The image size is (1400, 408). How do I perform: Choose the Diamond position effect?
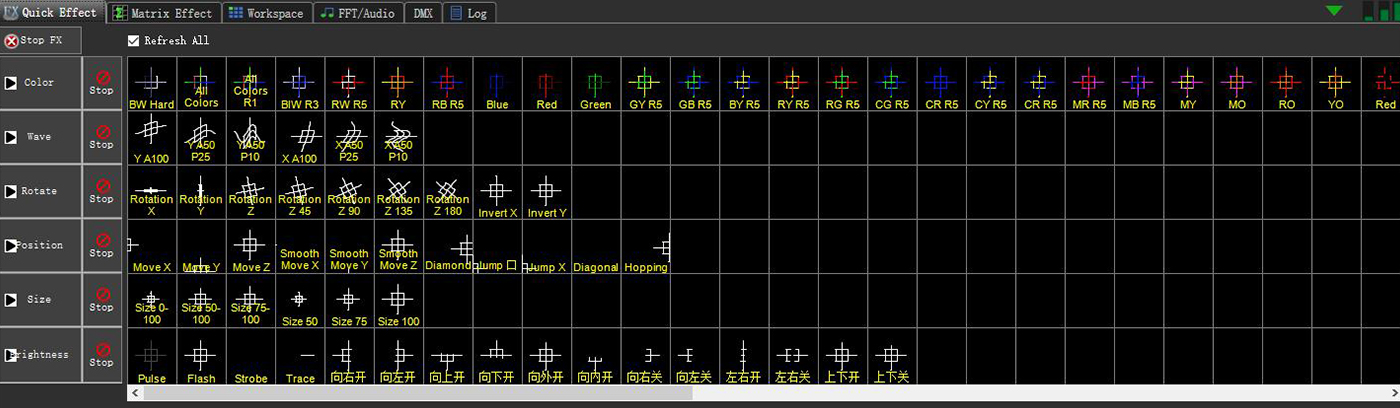pos(448,246)
